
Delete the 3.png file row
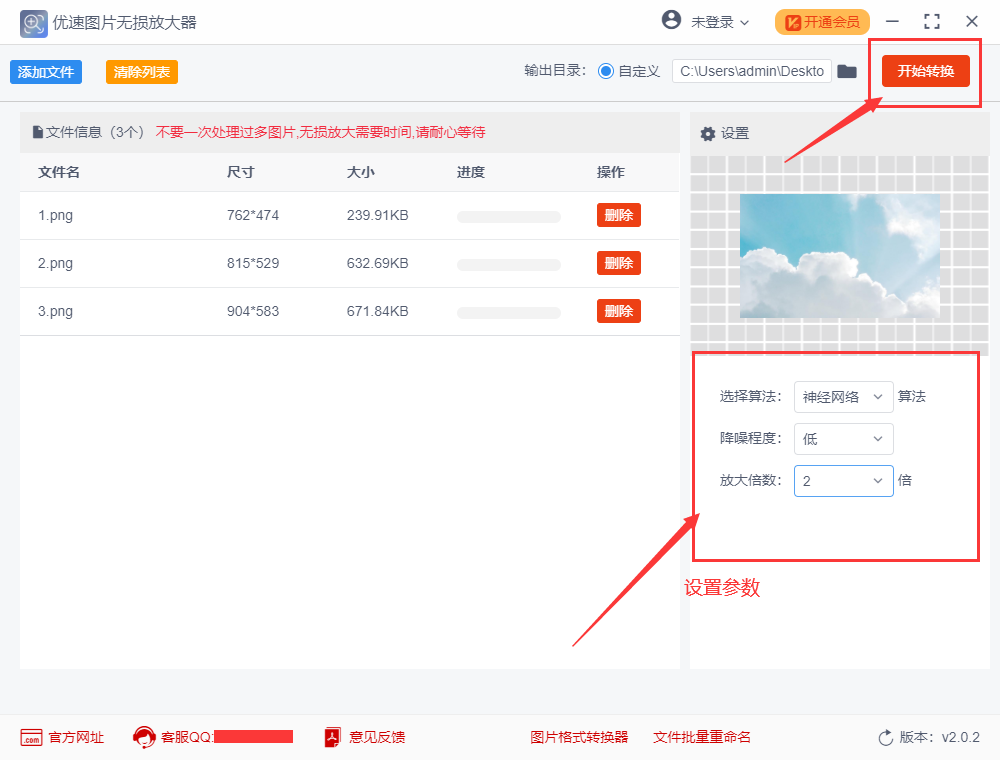point(619,311)
